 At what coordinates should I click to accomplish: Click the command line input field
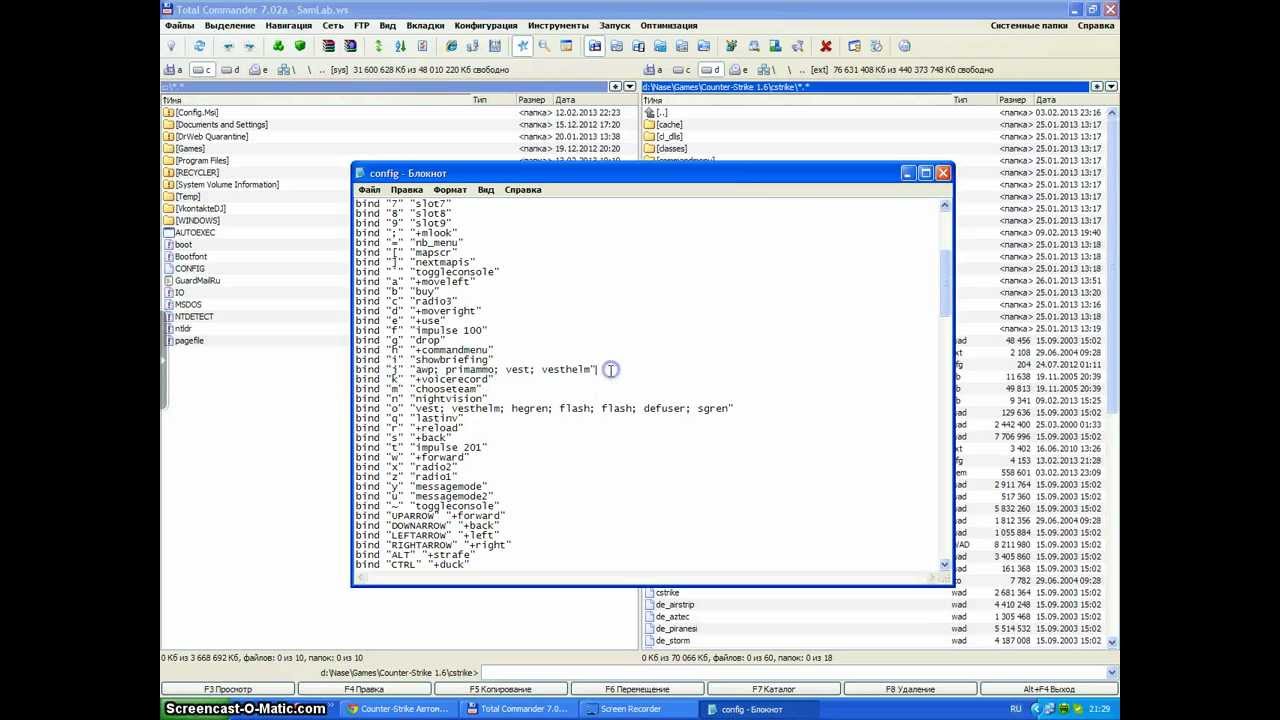click(x=799, y=673)
